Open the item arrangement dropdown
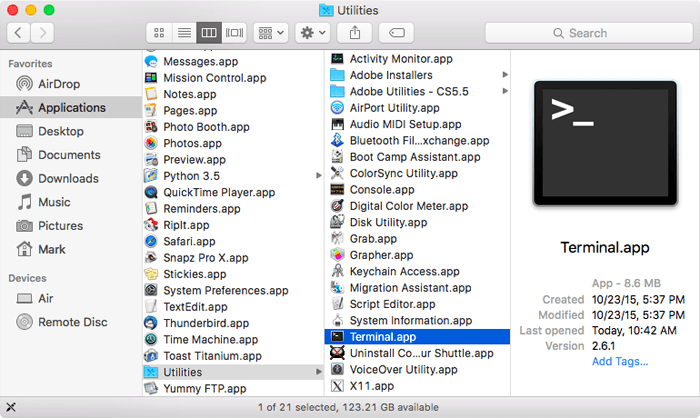Image resolution: width=700 pixels, height=418 pixels. click(271, 33)
